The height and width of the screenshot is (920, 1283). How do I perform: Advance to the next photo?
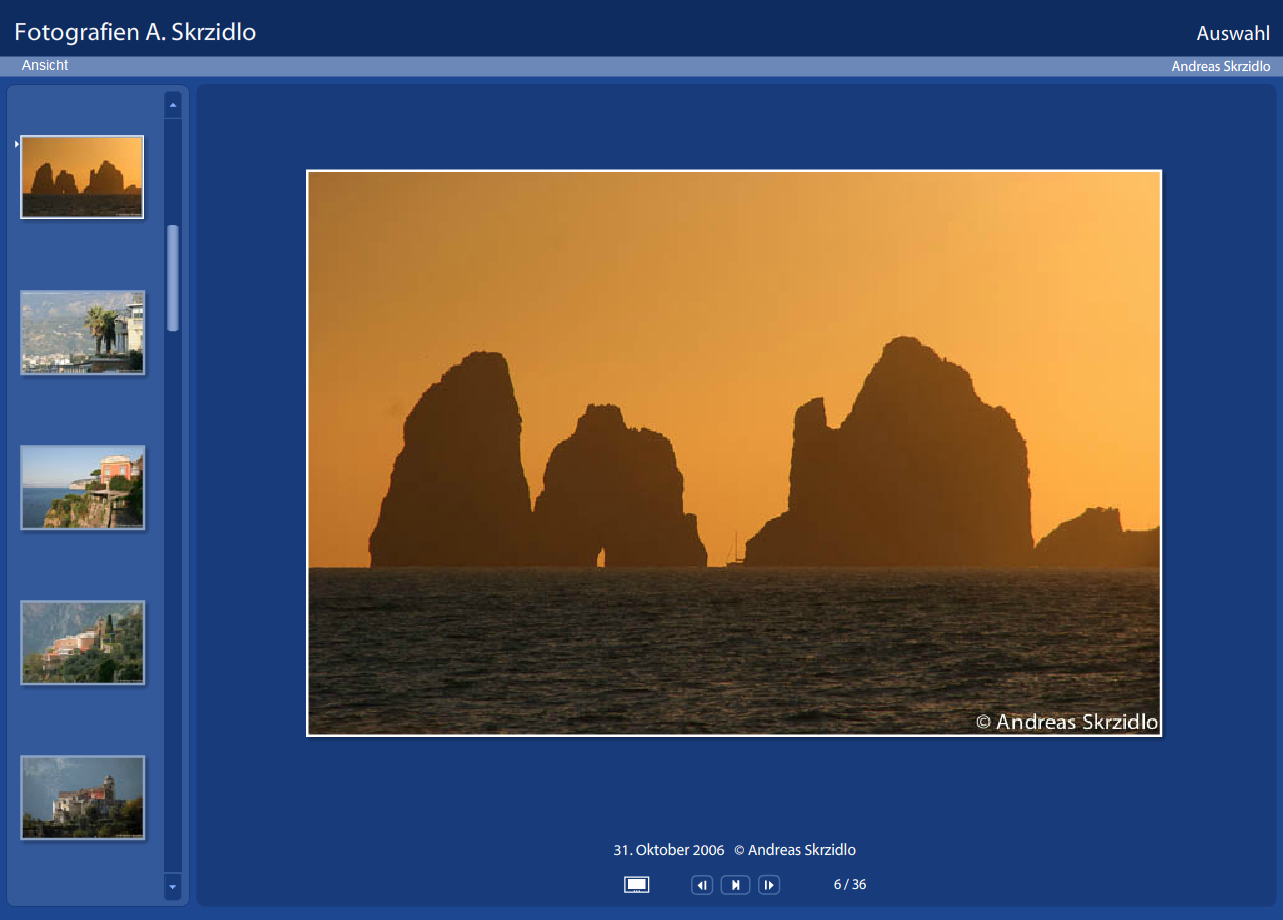pos(769,885)
